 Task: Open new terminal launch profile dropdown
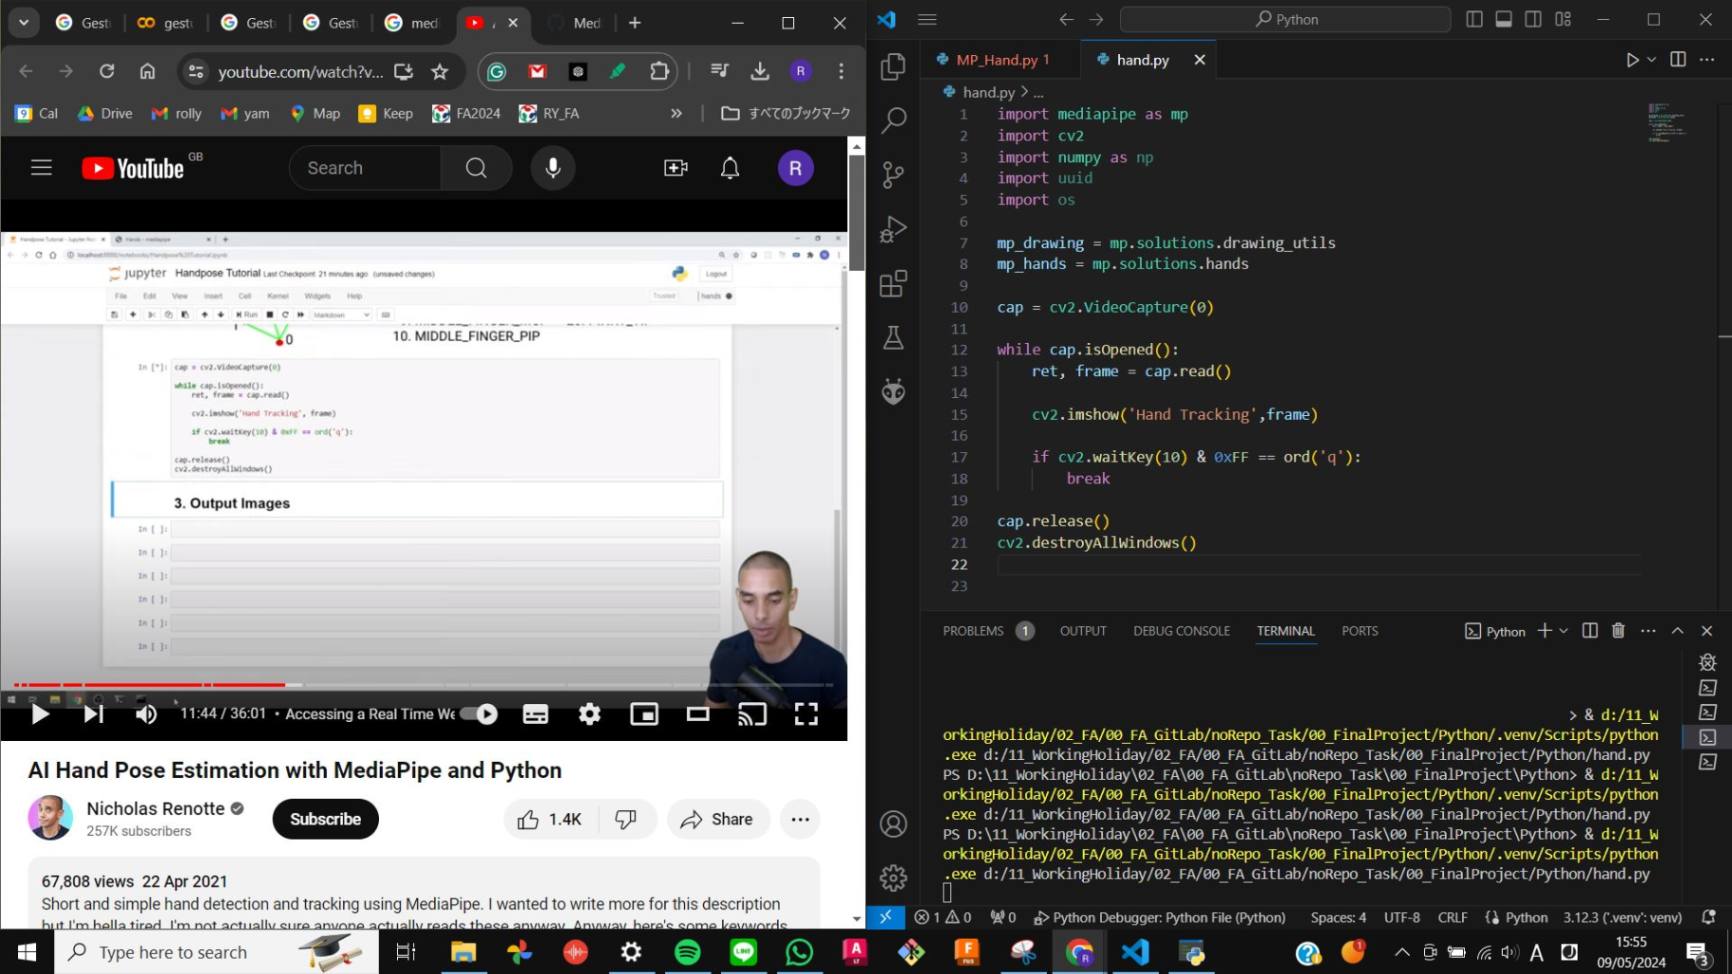(1564, 631)
